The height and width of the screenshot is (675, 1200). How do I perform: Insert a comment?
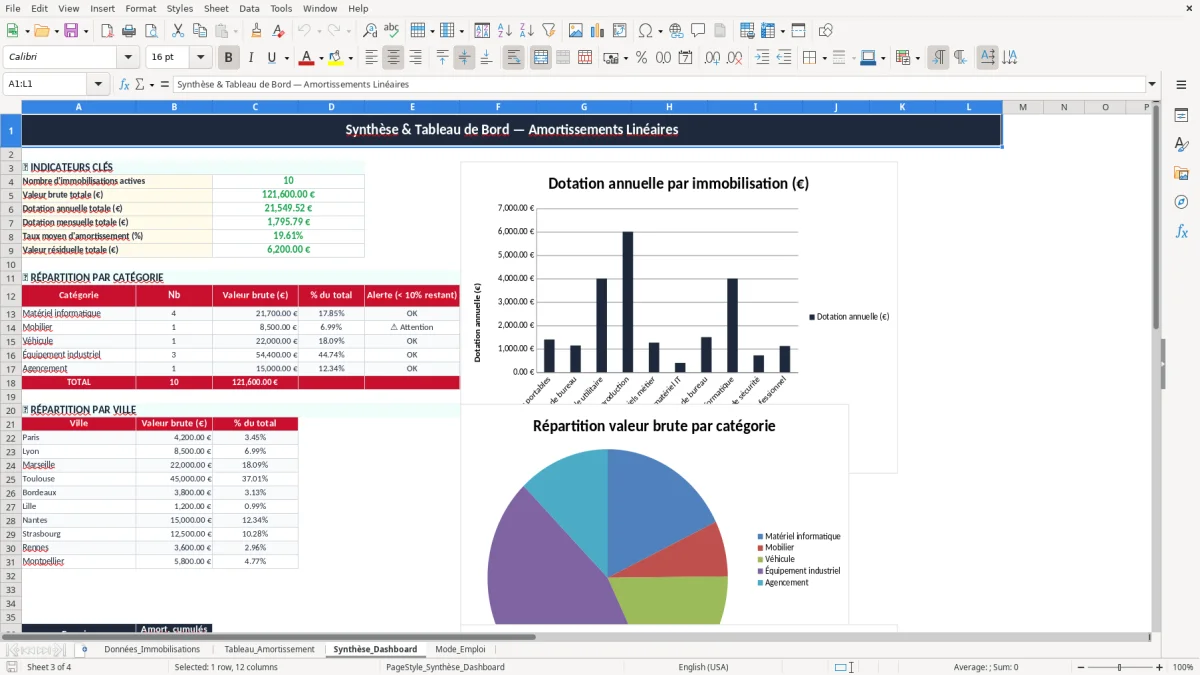(x=699, y=31)
